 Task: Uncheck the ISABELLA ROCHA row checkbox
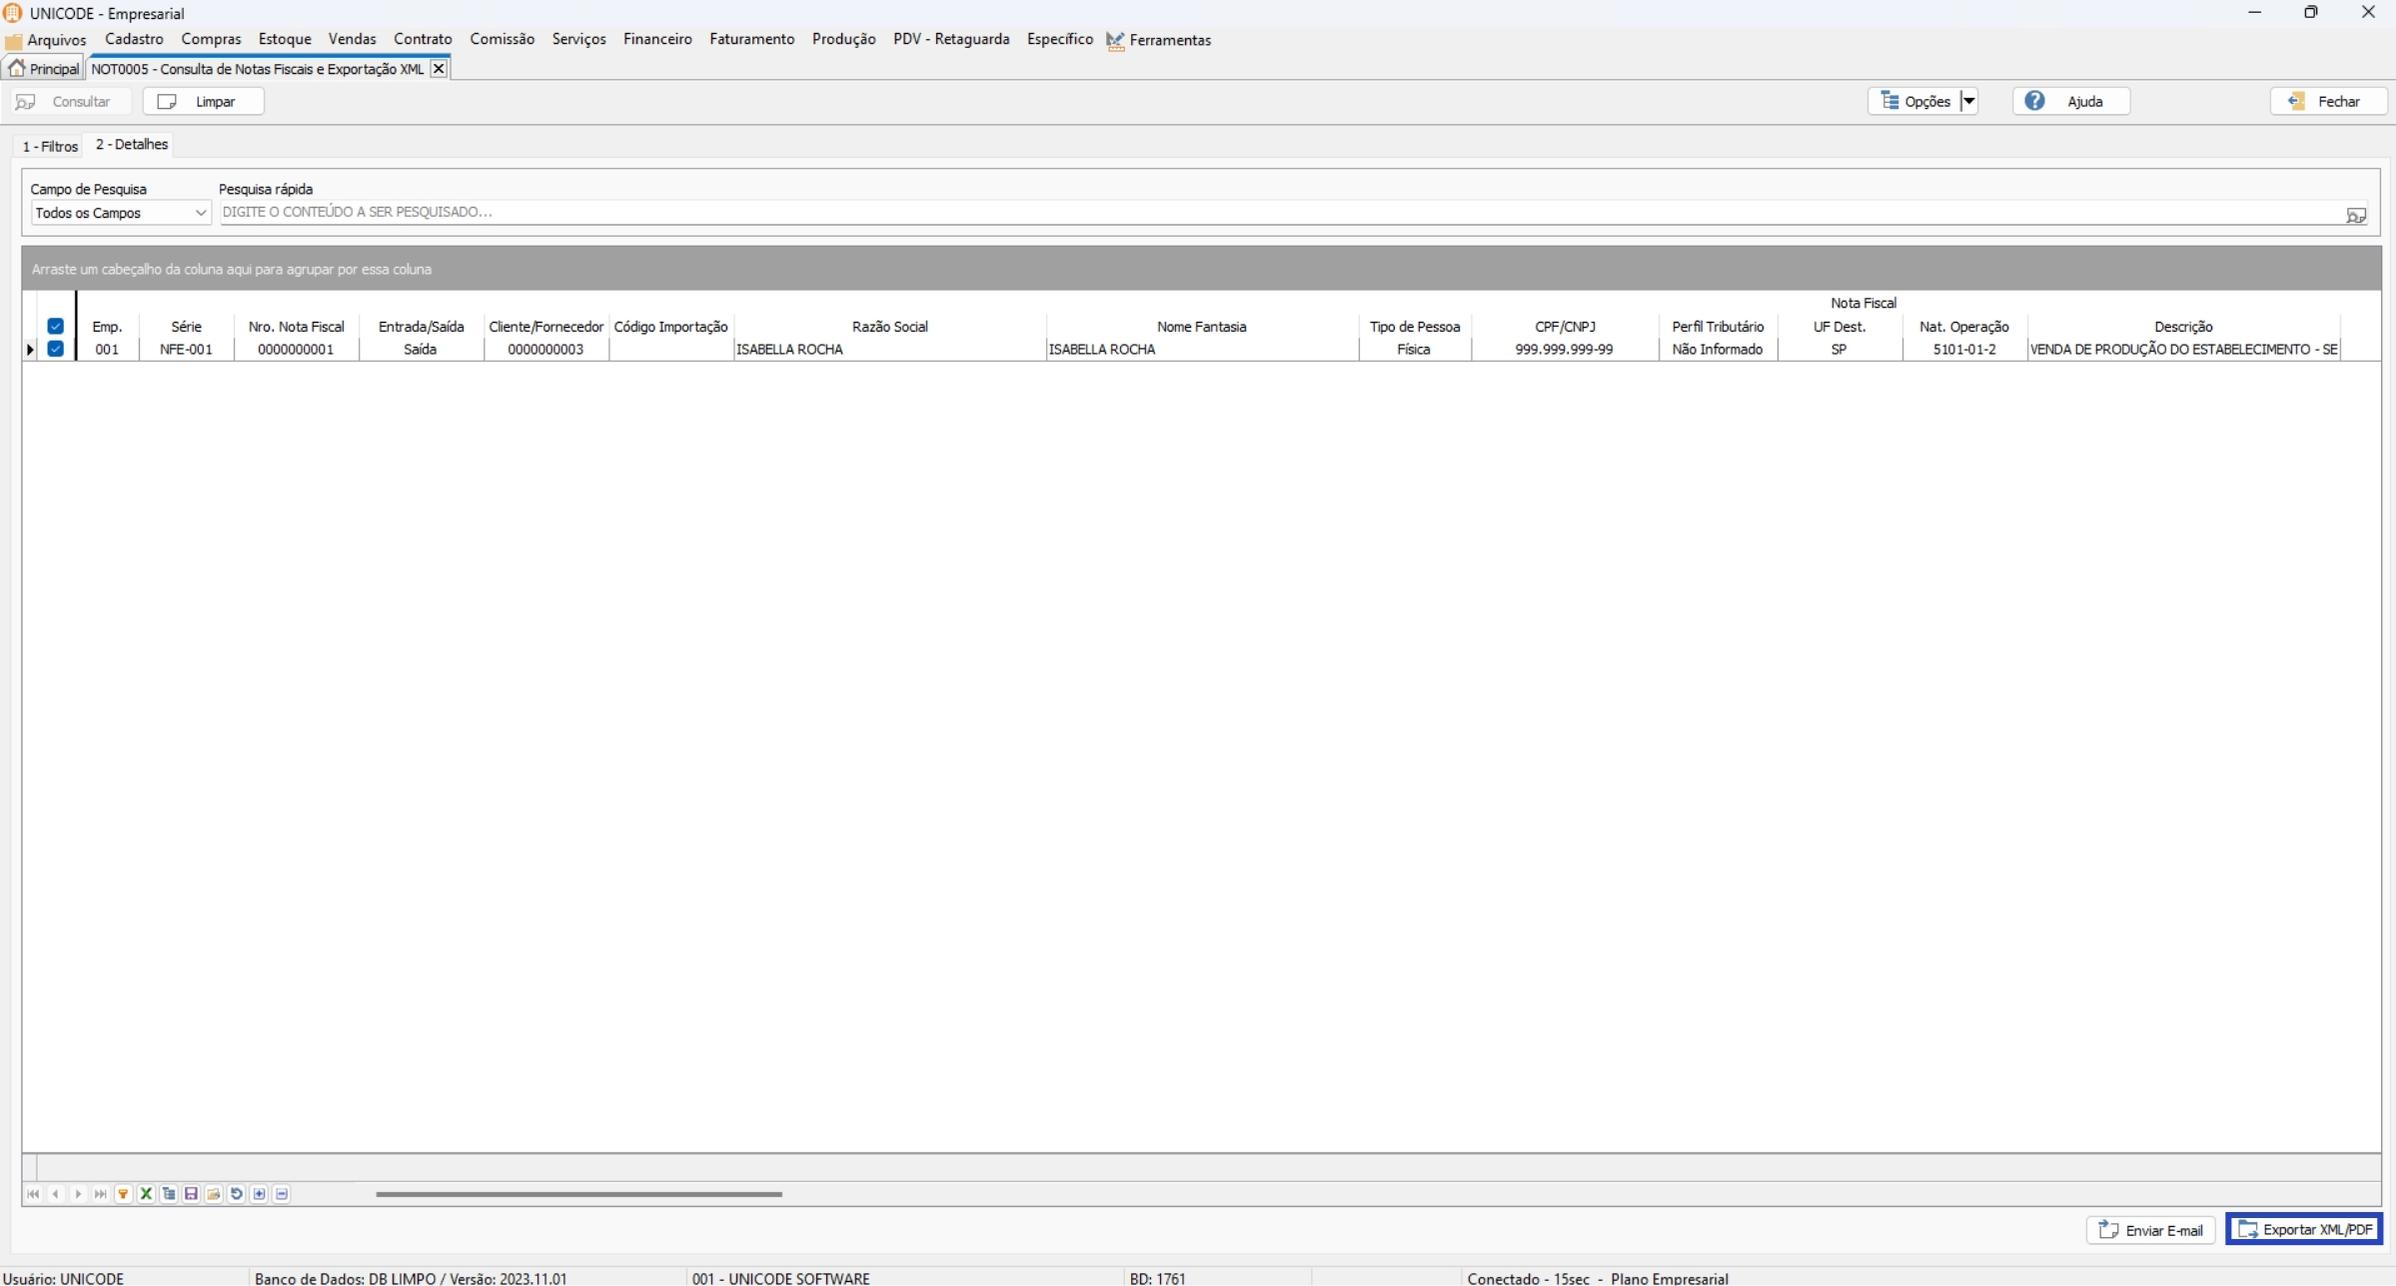click(56, 349)
